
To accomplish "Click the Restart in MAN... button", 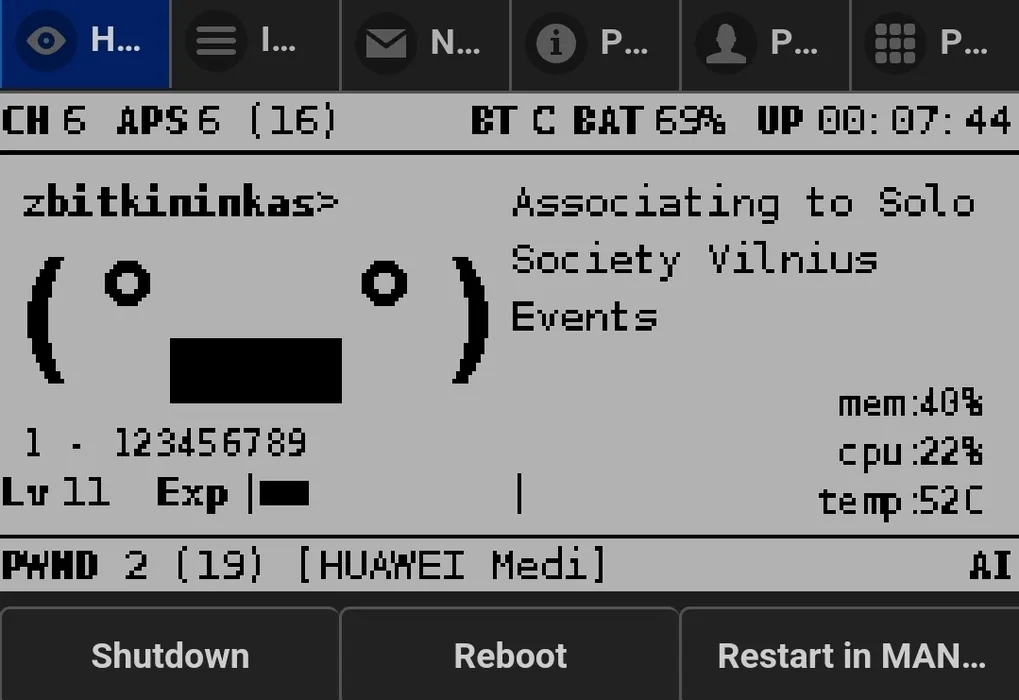I will click(850, 654).
